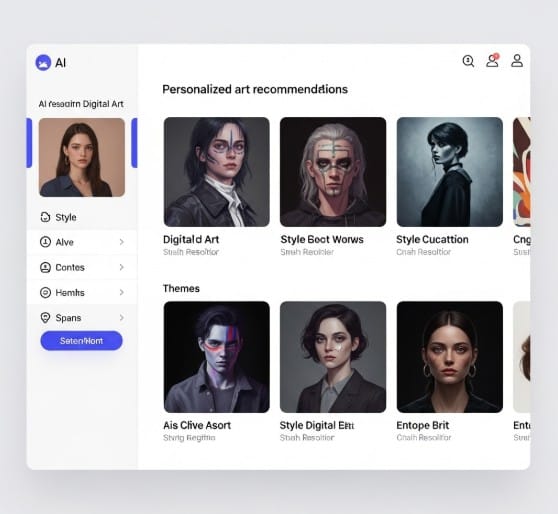Open the Entope Brit thumbnail
Screen dimensions: 558x514
pos(450,357)
